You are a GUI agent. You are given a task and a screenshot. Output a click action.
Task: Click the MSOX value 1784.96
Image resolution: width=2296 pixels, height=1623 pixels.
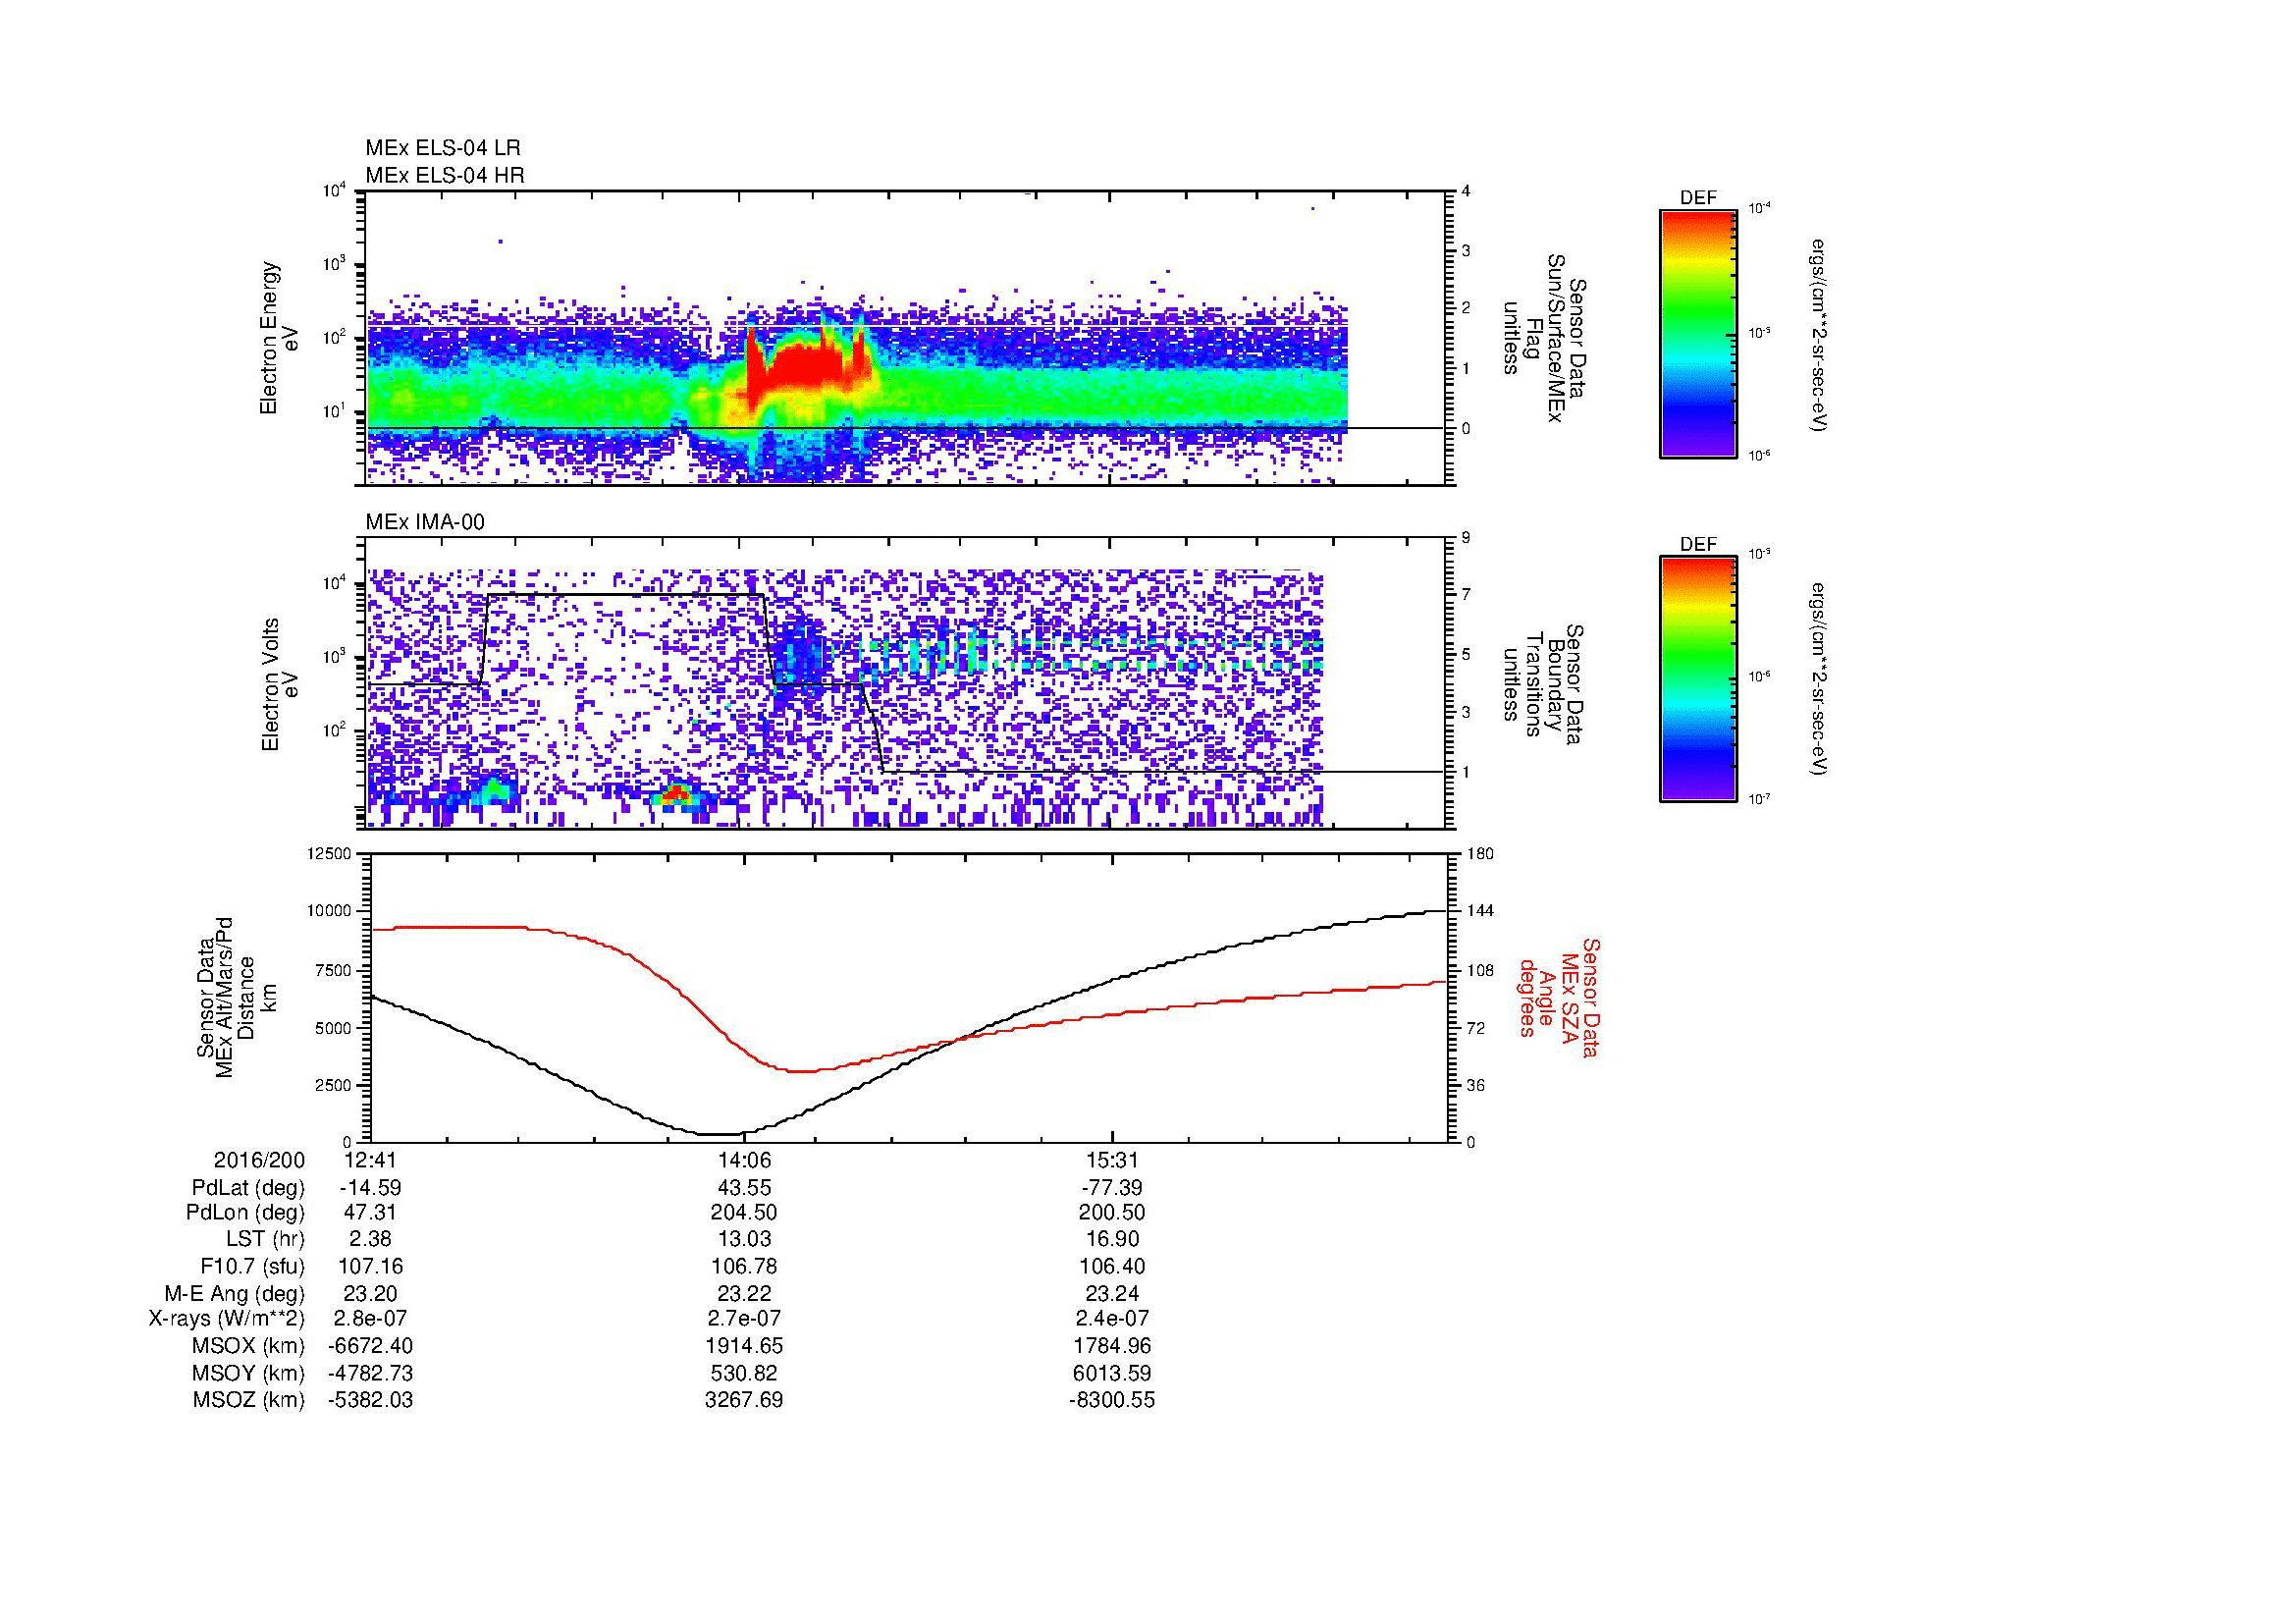tap(1112, 1346)
